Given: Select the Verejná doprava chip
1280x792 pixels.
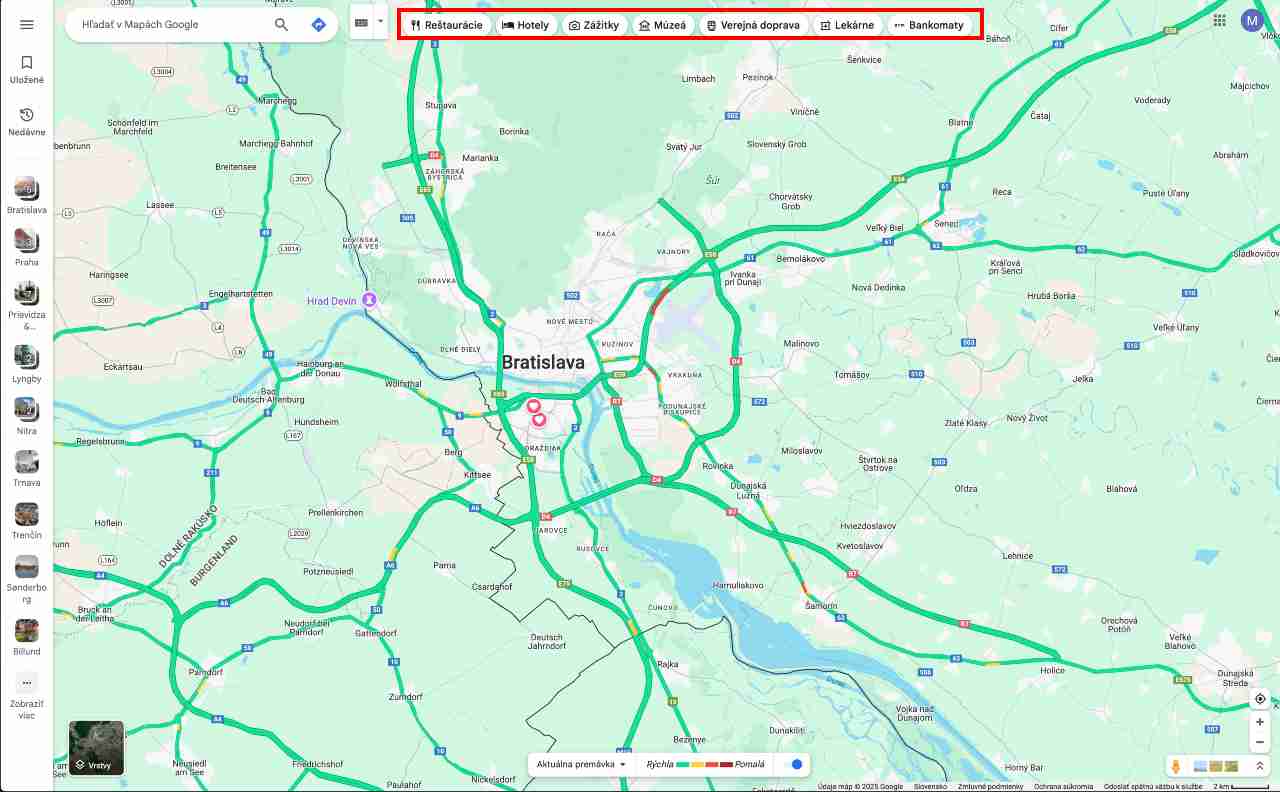Looking at the screenshot, I should coord(753,25).
